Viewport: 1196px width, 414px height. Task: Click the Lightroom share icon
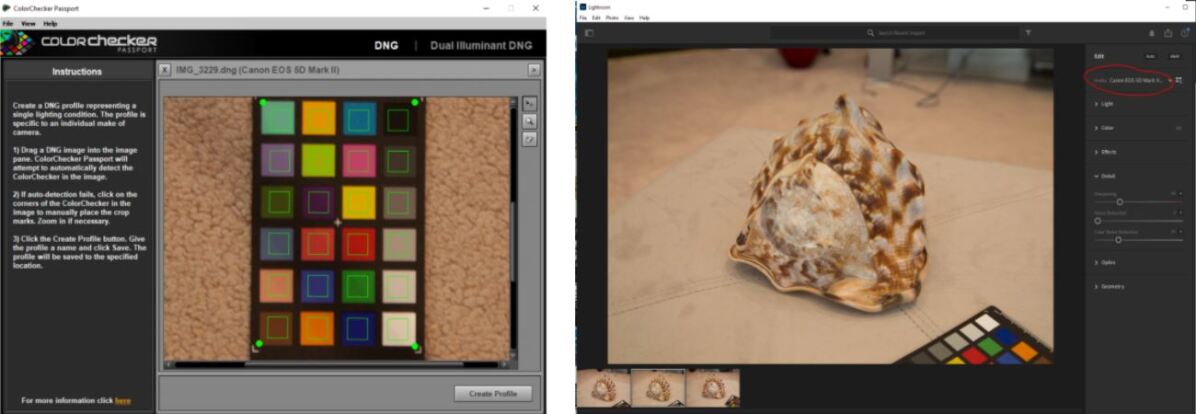tap(1168, 33)
